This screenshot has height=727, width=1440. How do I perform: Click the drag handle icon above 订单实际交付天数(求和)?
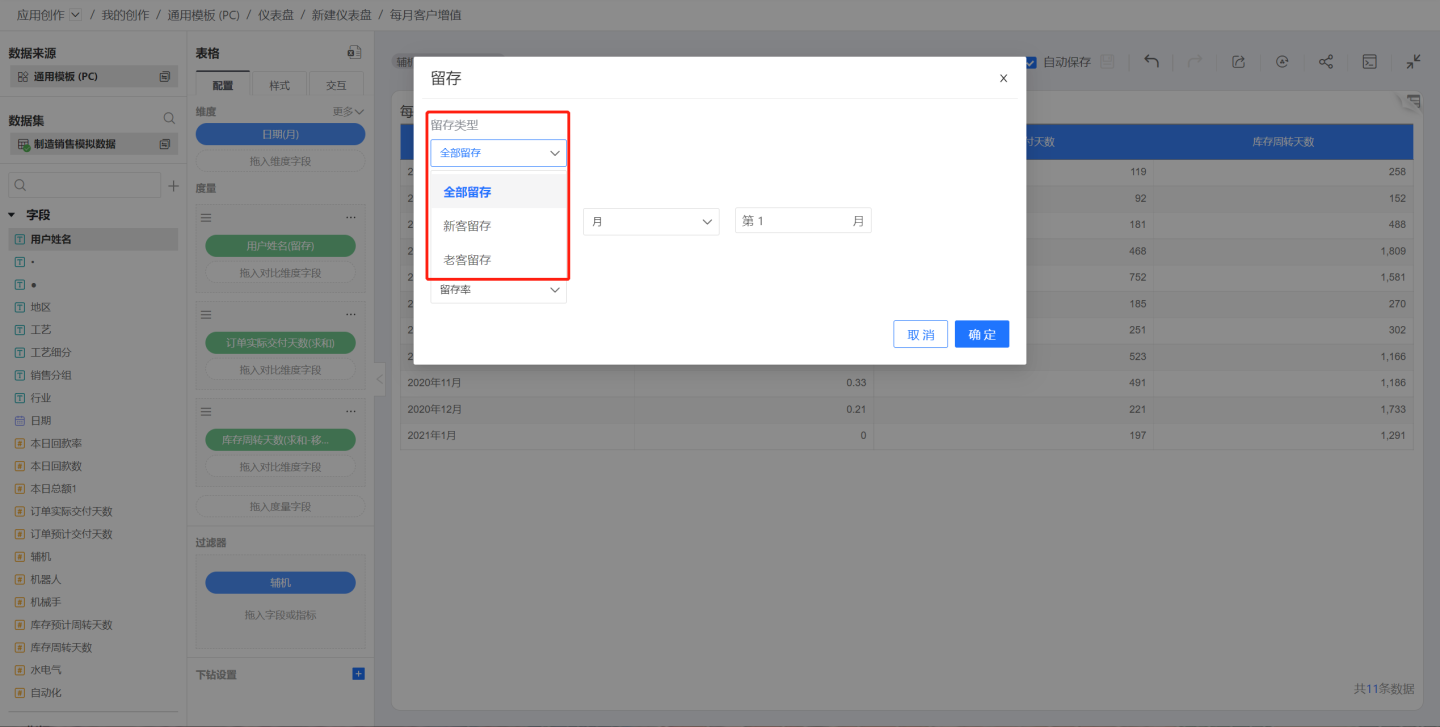[x=207, y=314]
